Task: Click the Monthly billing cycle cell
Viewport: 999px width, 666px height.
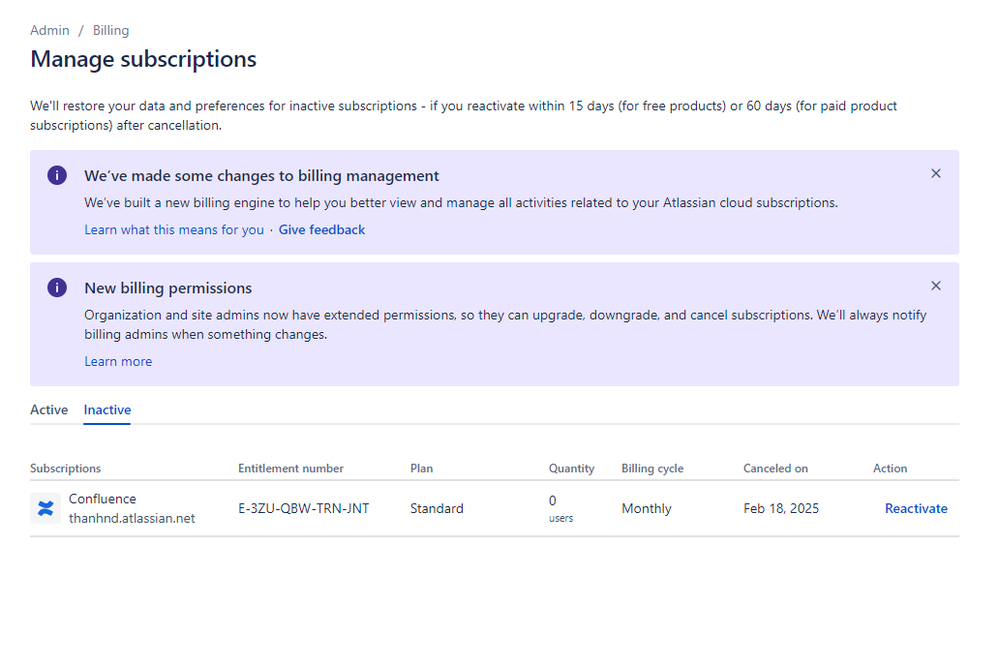Action: (646, 508)
